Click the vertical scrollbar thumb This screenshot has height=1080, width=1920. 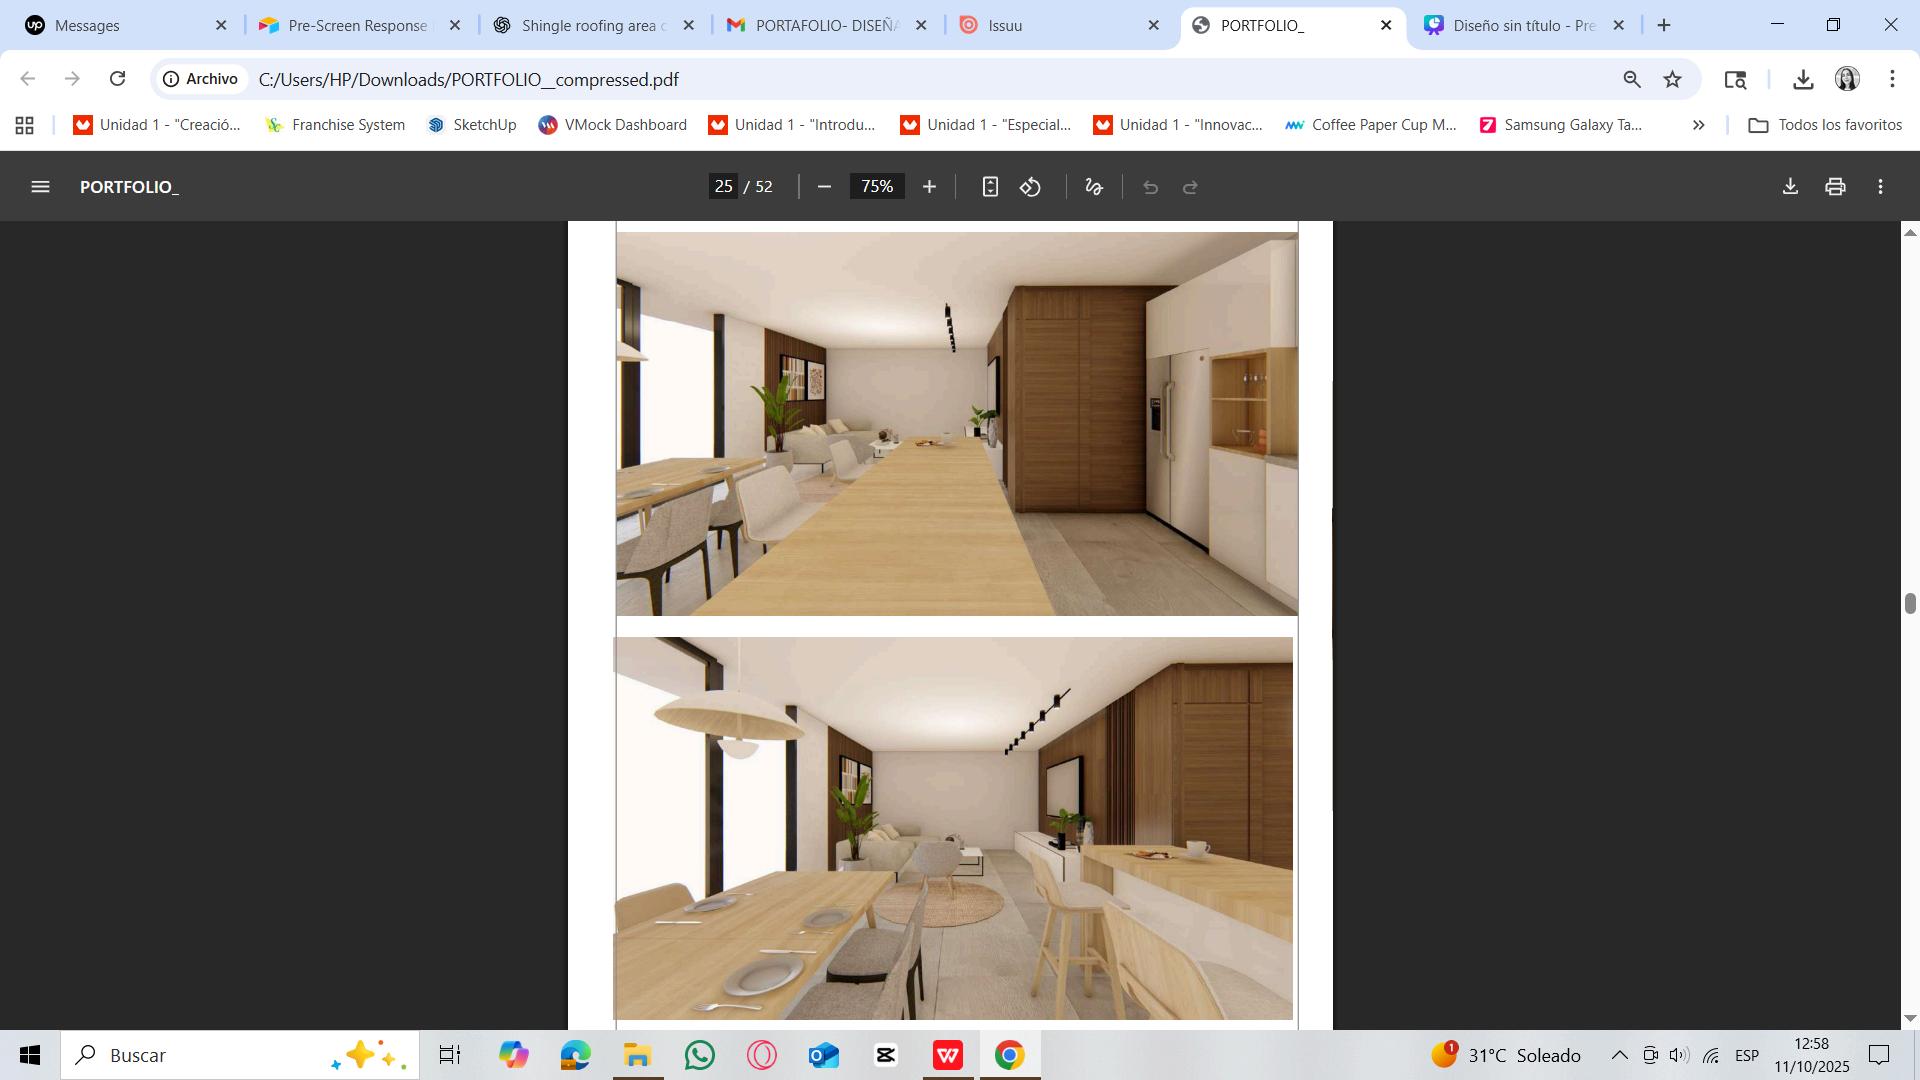(1910, 603)
